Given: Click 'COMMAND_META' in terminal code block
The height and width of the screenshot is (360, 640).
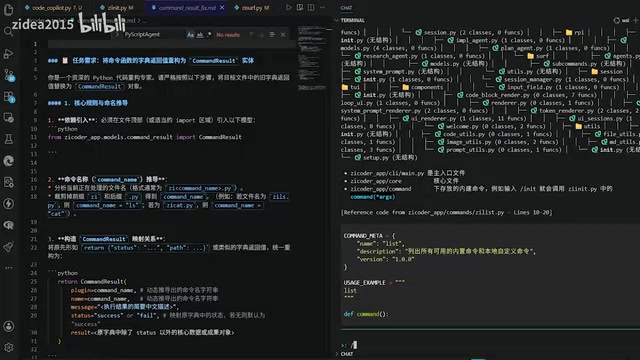Looking at the screenshot, I should [x=363, y=236].
